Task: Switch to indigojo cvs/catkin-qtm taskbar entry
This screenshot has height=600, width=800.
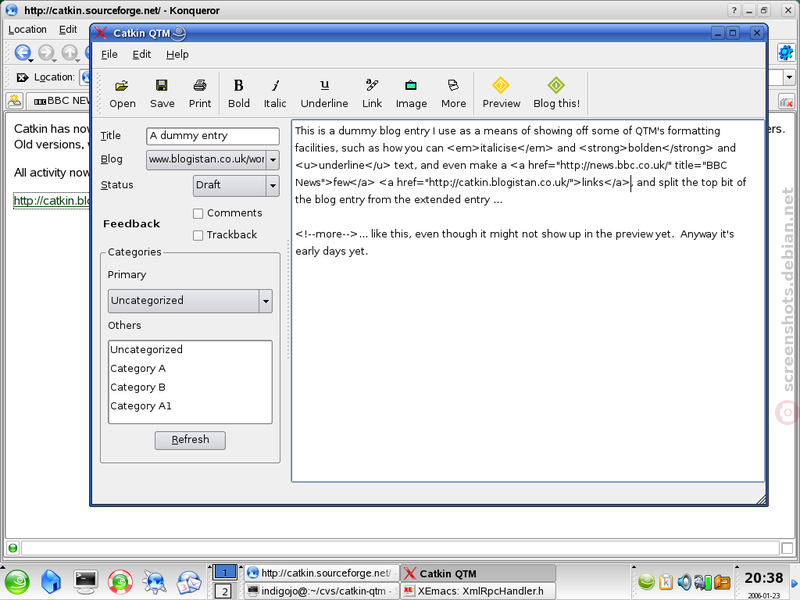Action: coord(321,591)
